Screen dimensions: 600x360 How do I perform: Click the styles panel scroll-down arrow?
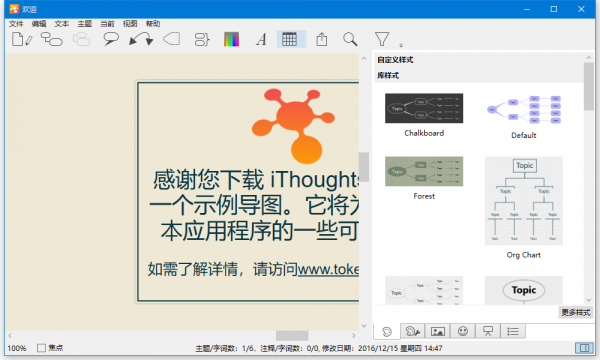[x=589, y=300]
